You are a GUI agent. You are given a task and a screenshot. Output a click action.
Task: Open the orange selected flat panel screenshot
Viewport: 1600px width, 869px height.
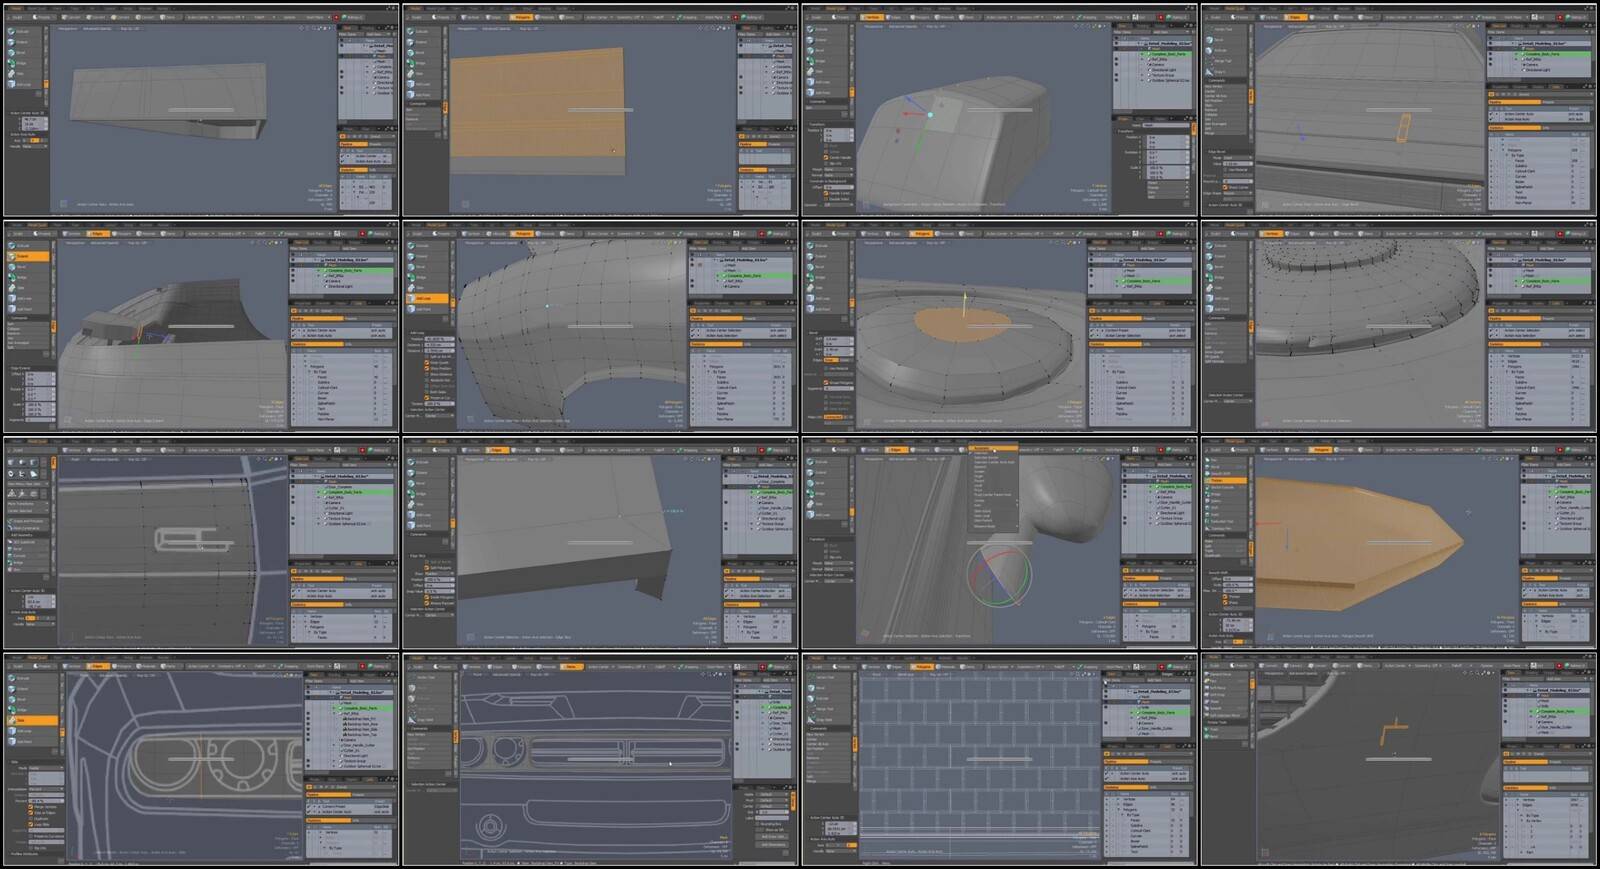[x=600, y=110]
